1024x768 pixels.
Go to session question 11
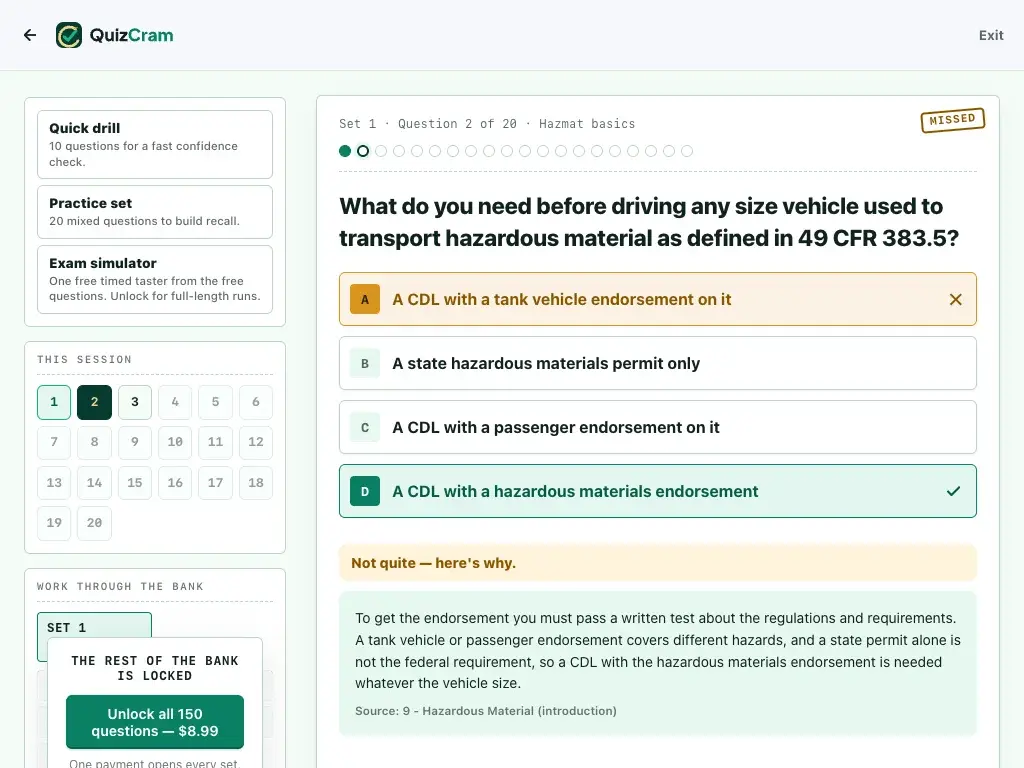click(x=216, y=442)
